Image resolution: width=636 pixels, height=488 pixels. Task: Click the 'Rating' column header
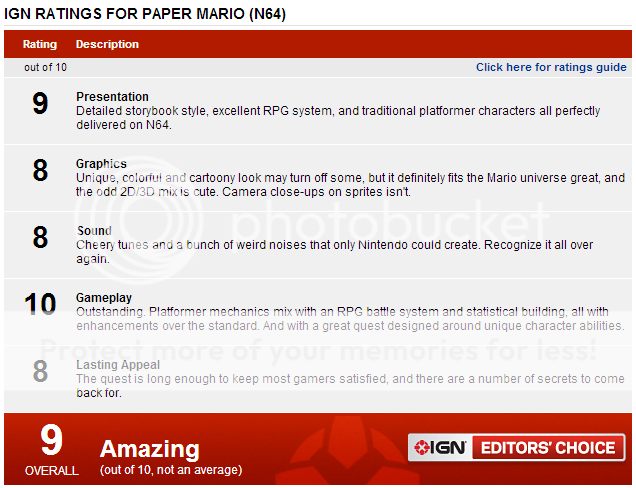pos(40,44)
